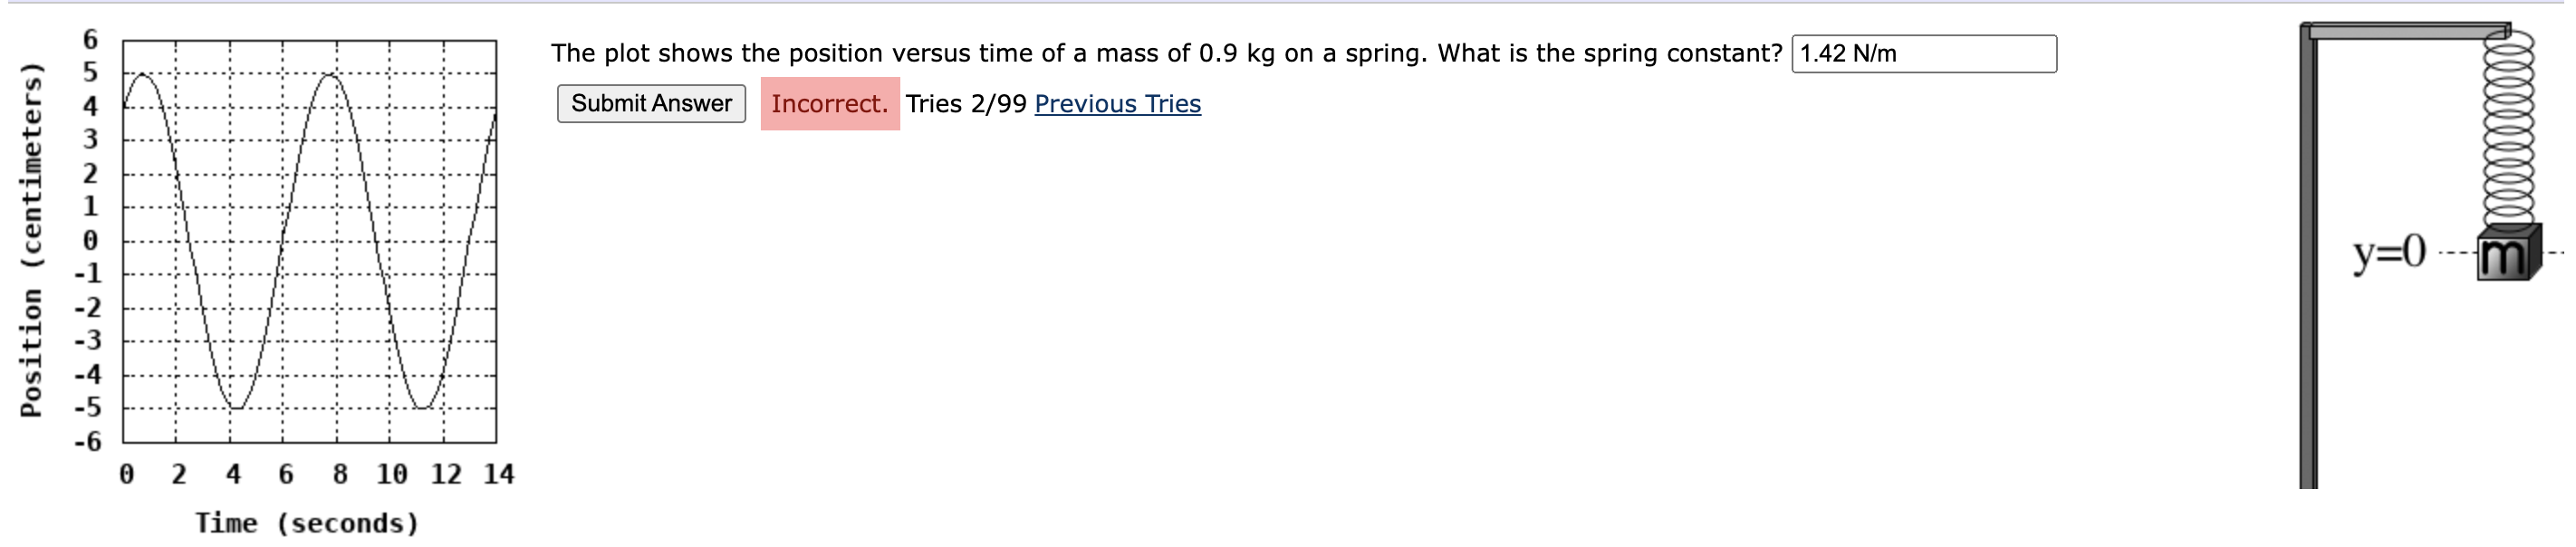Viewport: 2576px width, 547px height.
Task: Click the first peak of the sine curve
Action: [142, 73]
